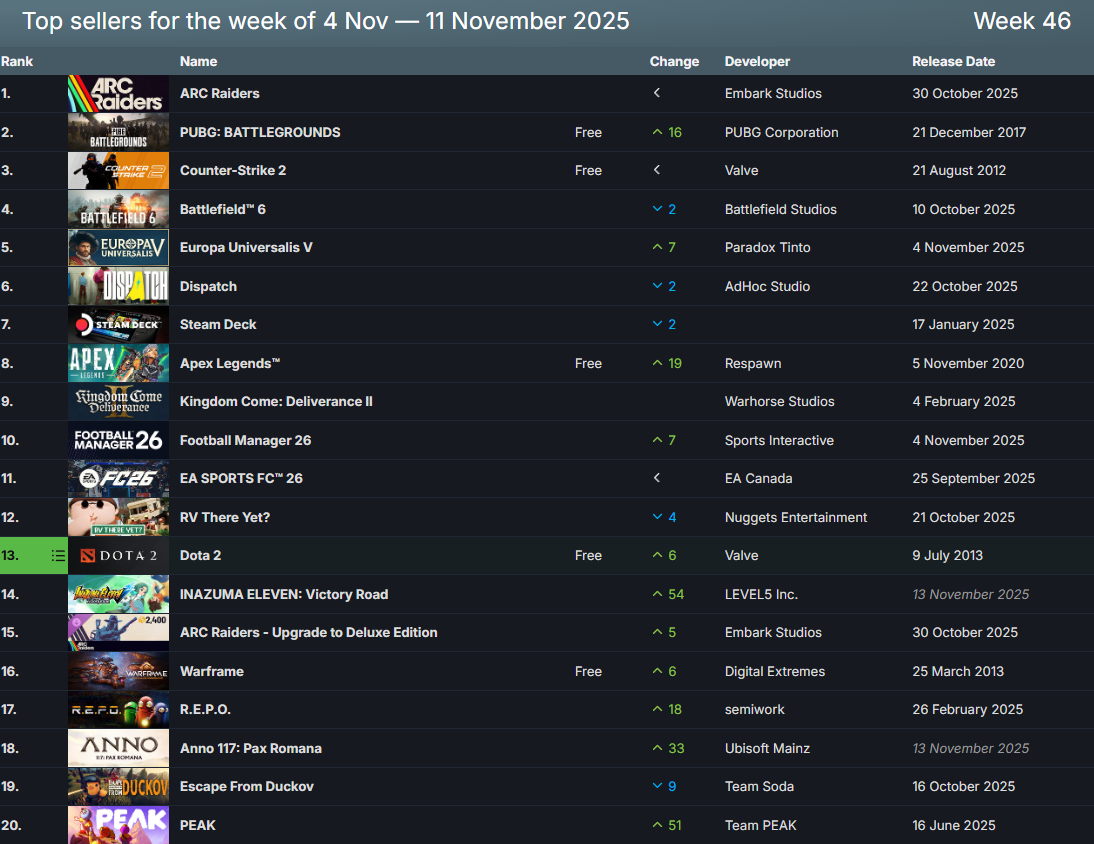Open Kingdom Come: Deliverance II link
The width and height of the screenshot is (1094, 844).
(276, 402)
